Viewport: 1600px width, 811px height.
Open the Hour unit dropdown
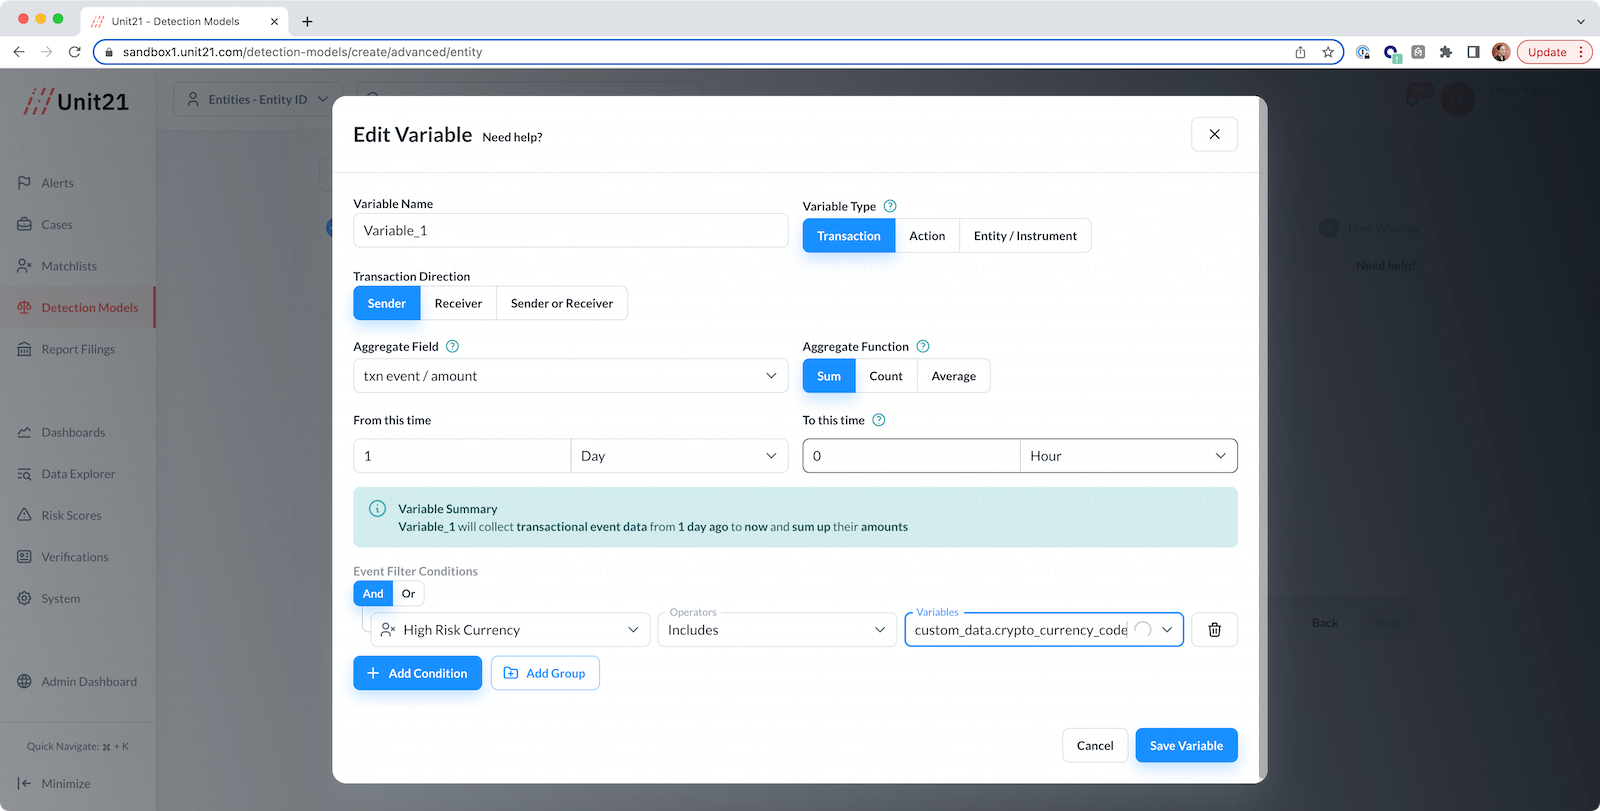click(1128, 456)
